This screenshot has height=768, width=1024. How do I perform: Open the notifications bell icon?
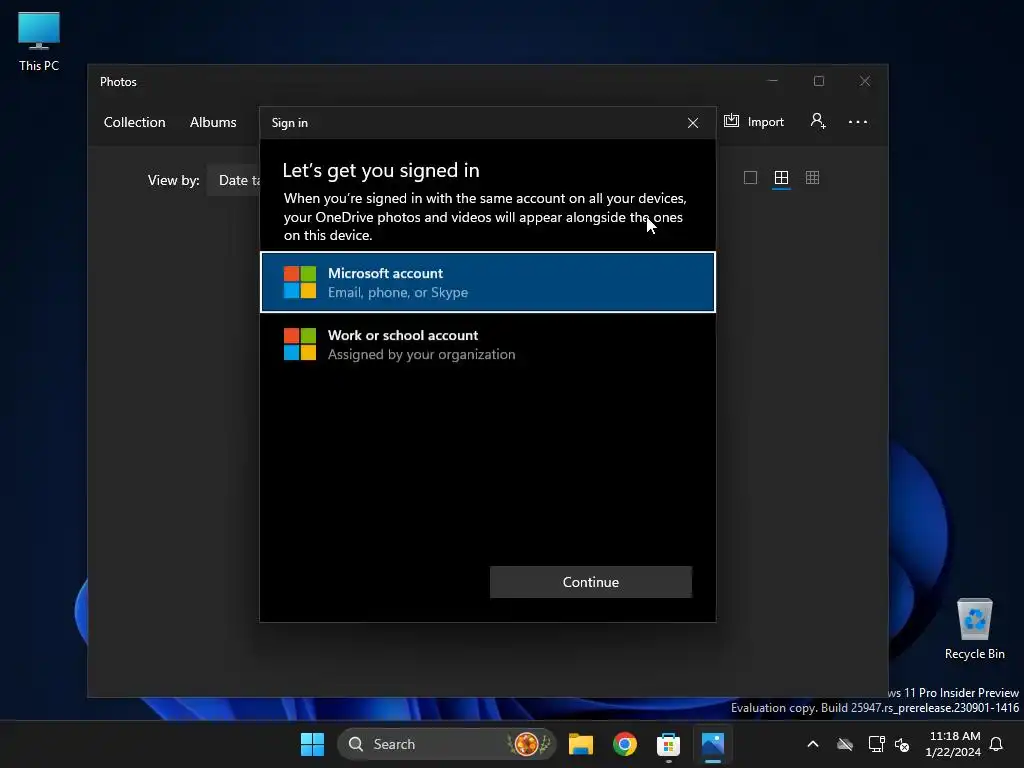[996, 744]
